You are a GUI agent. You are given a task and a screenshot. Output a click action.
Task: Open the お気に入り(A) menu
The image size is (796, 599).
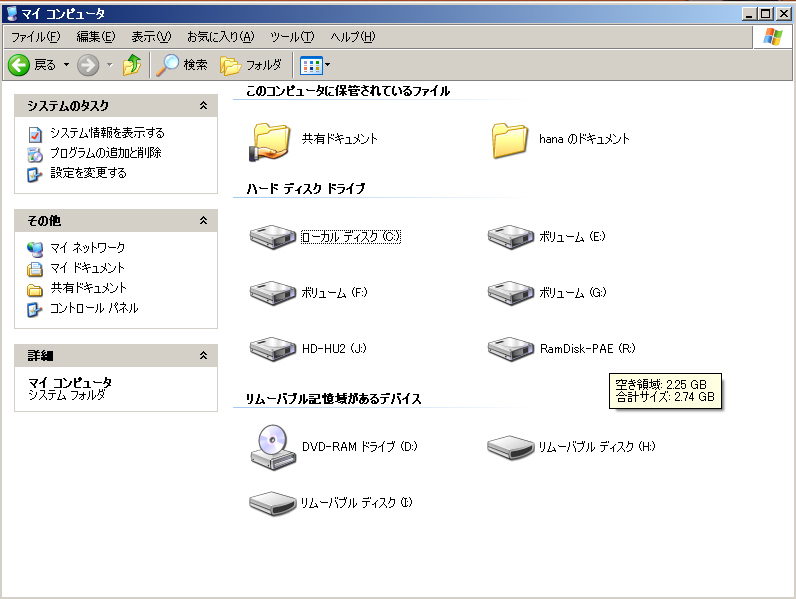pos(220,37)
